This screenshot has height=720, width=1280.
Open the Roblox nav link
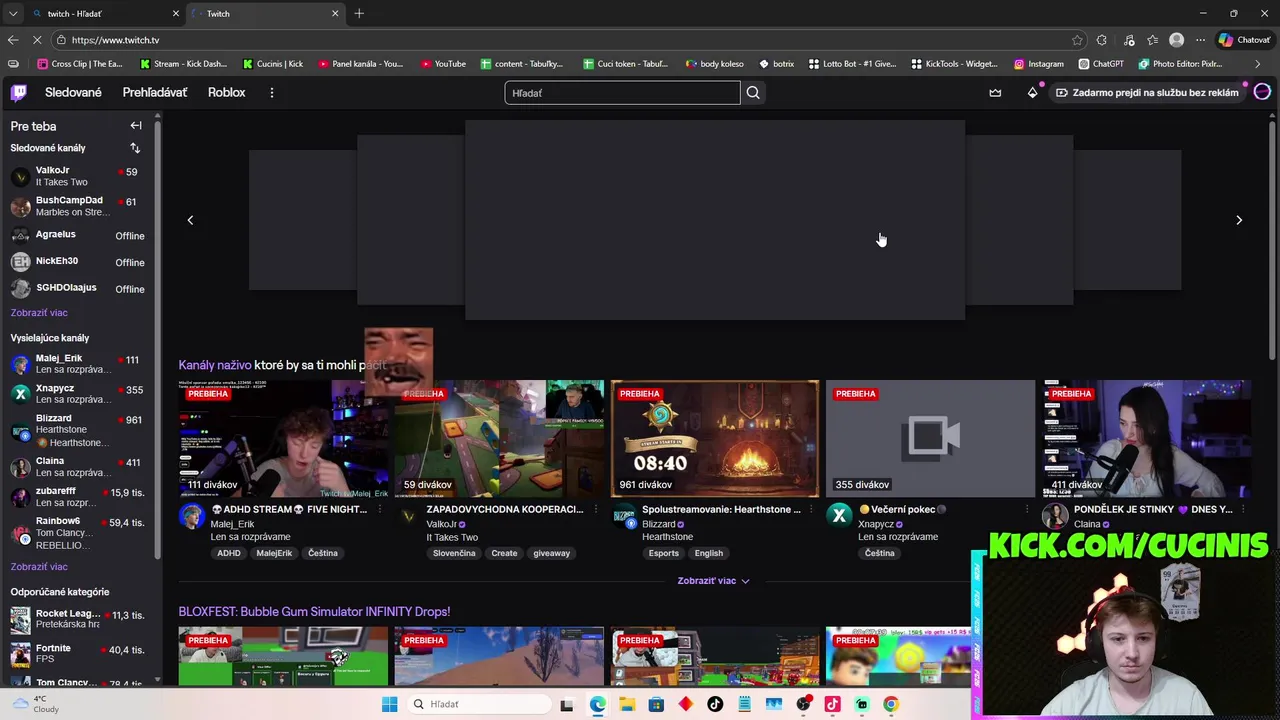226,93
